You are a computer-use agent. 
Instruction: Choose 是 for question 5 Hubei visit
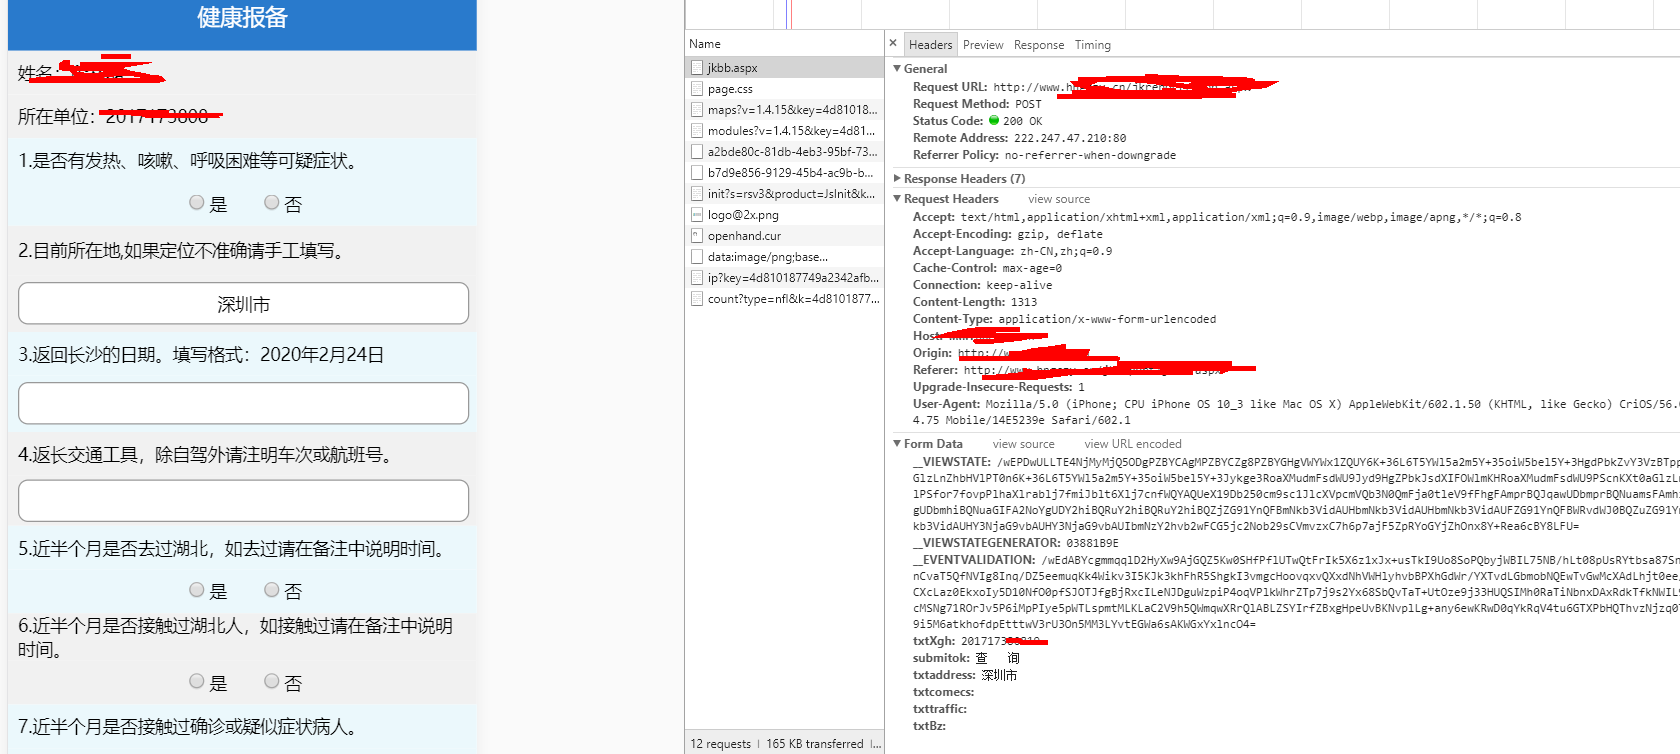(197, 590)
